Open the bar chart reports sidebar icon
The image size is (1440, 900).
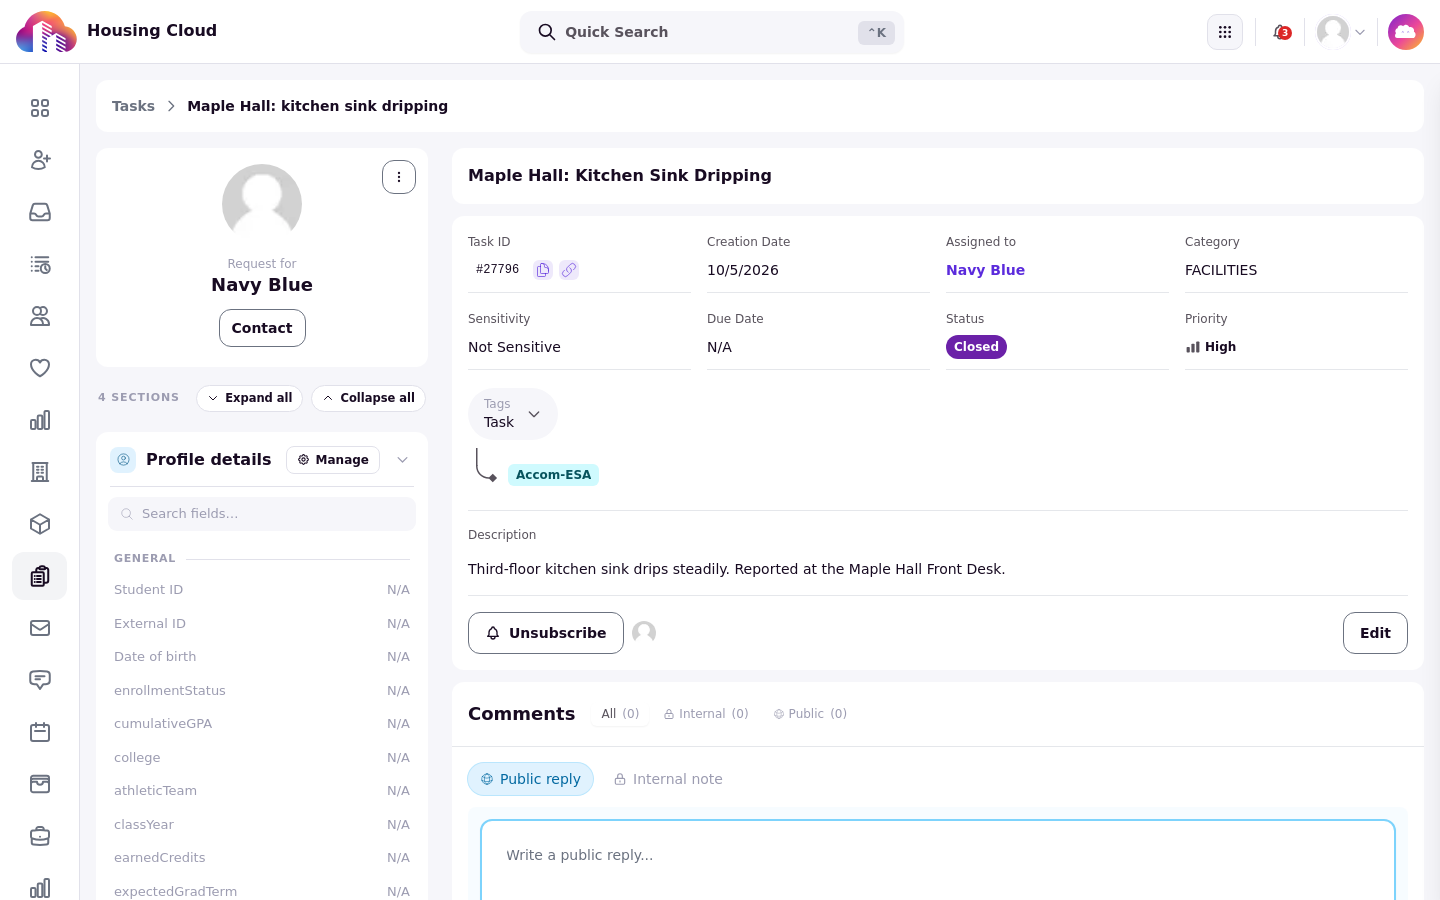40,420
